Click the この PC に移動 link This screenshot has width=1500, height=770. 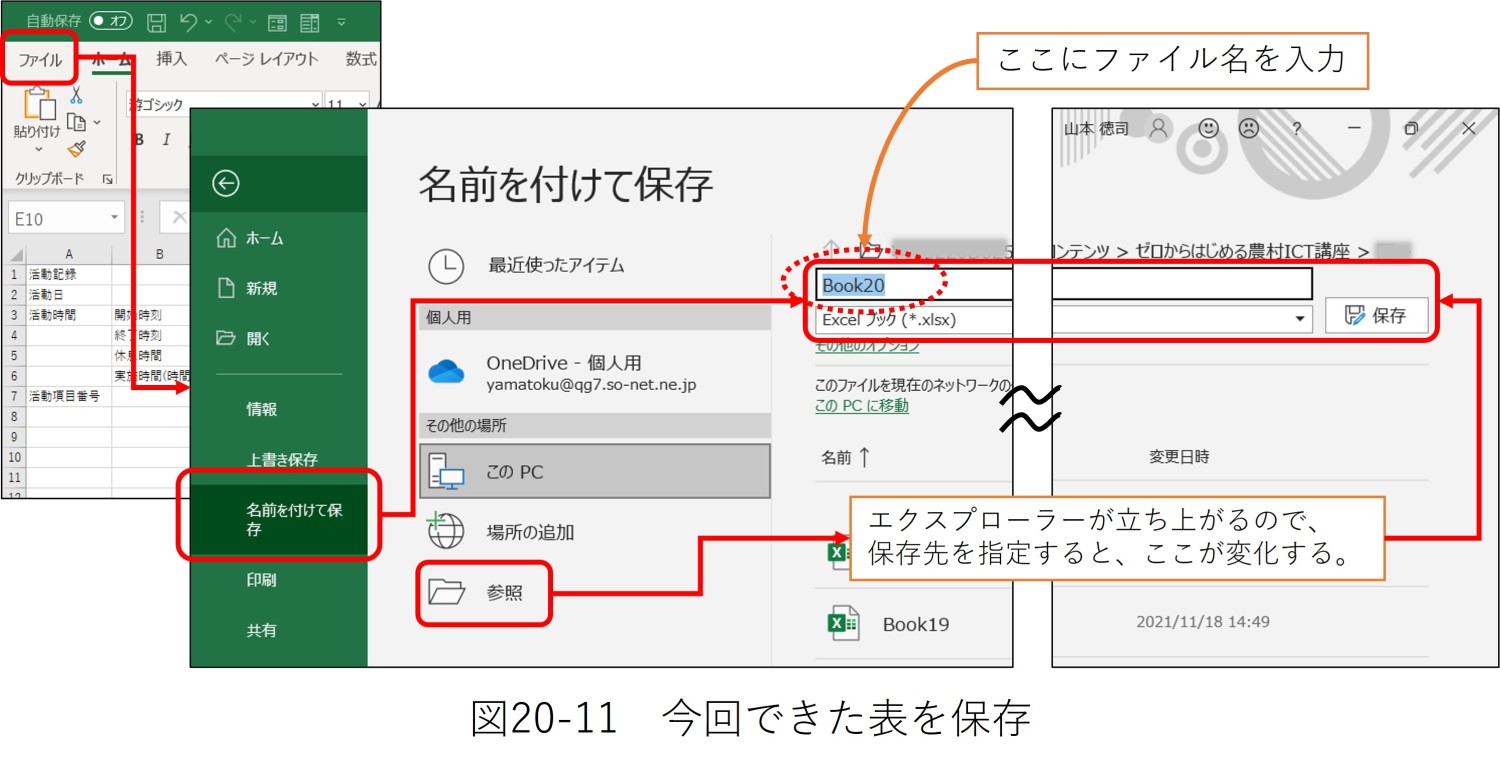(x=862, y=405)
